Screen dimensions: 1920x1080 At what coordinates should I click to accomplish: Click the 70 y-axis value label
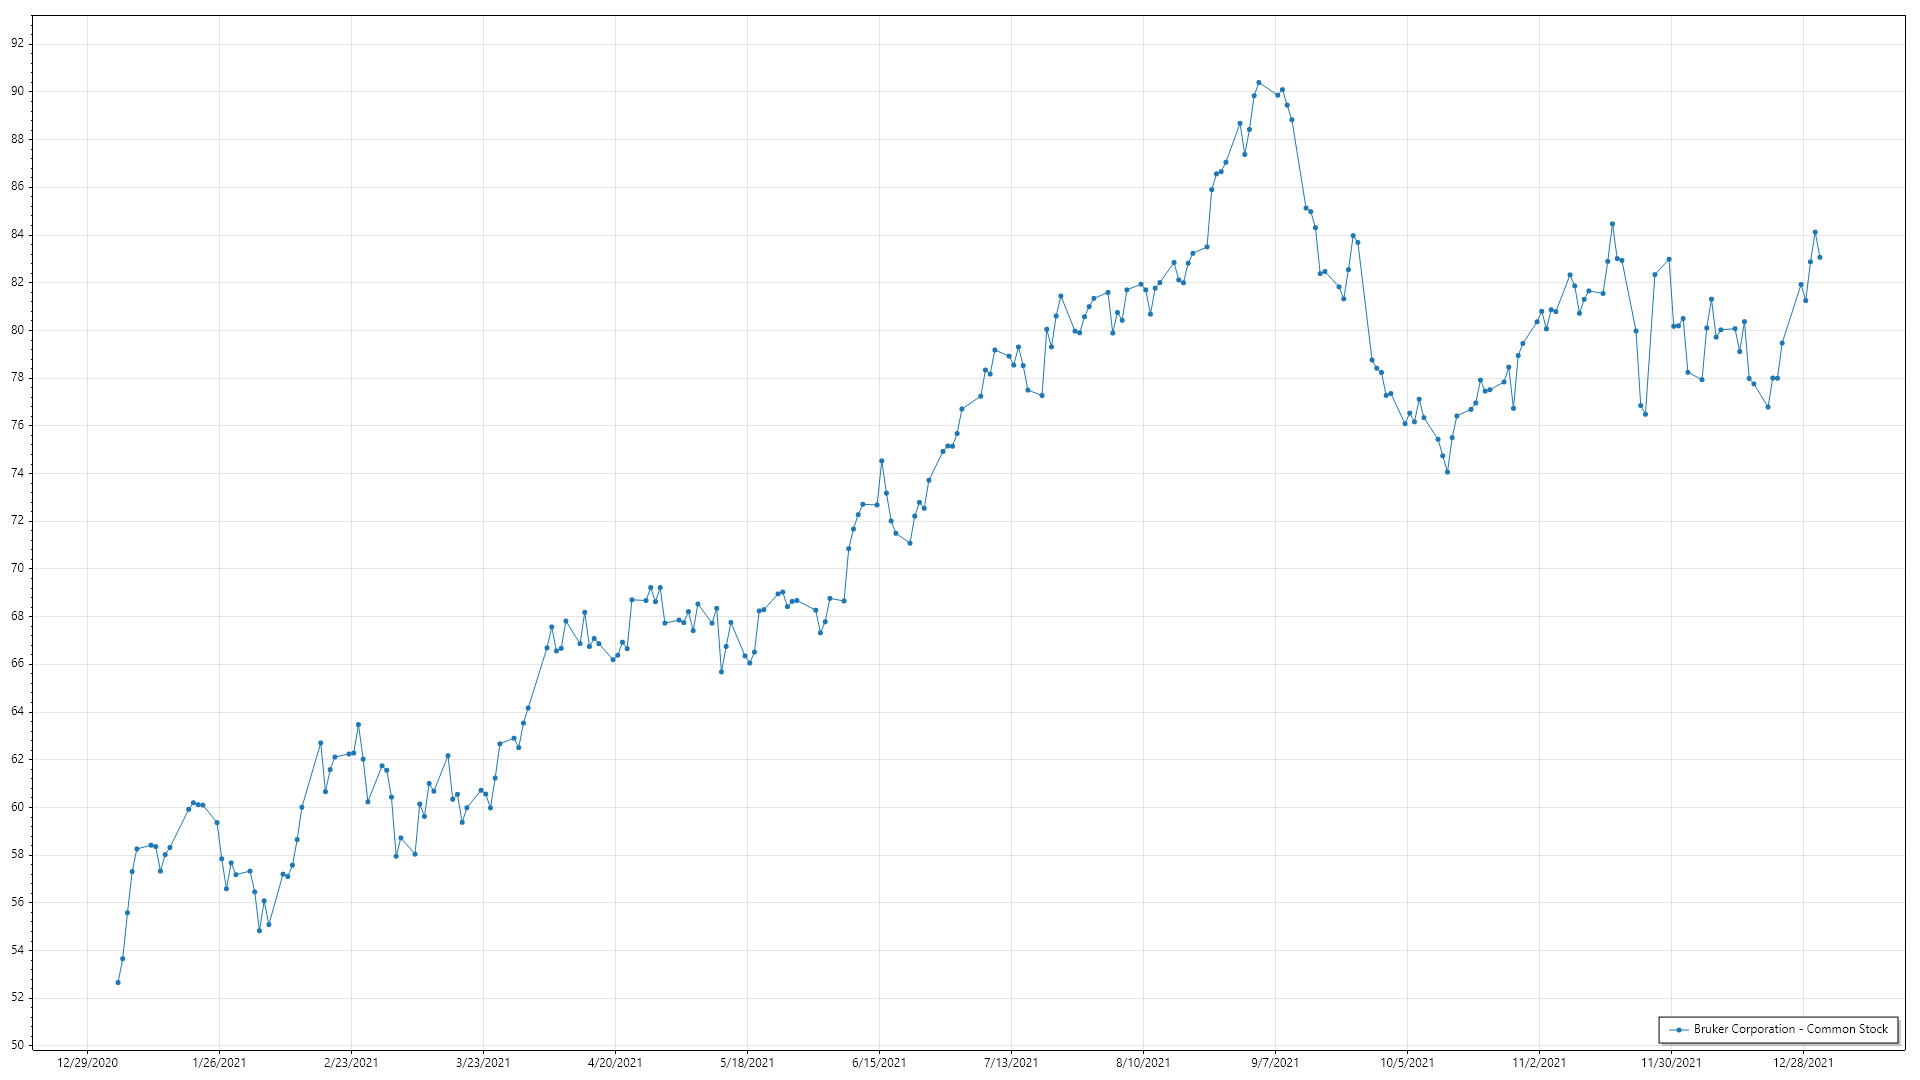pyautogui.click(x=18, y=568)
